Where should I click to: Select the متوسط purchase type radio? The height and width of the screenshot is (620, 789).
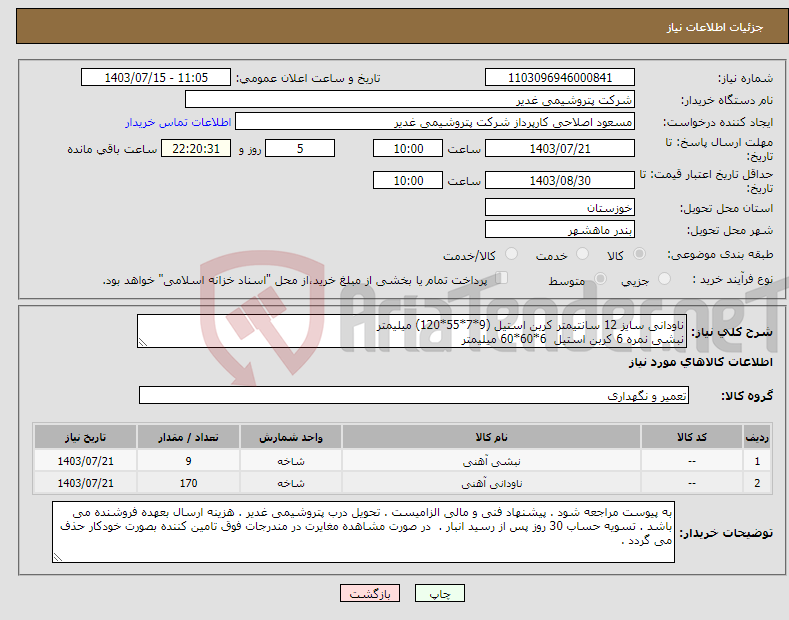[600, 279]
